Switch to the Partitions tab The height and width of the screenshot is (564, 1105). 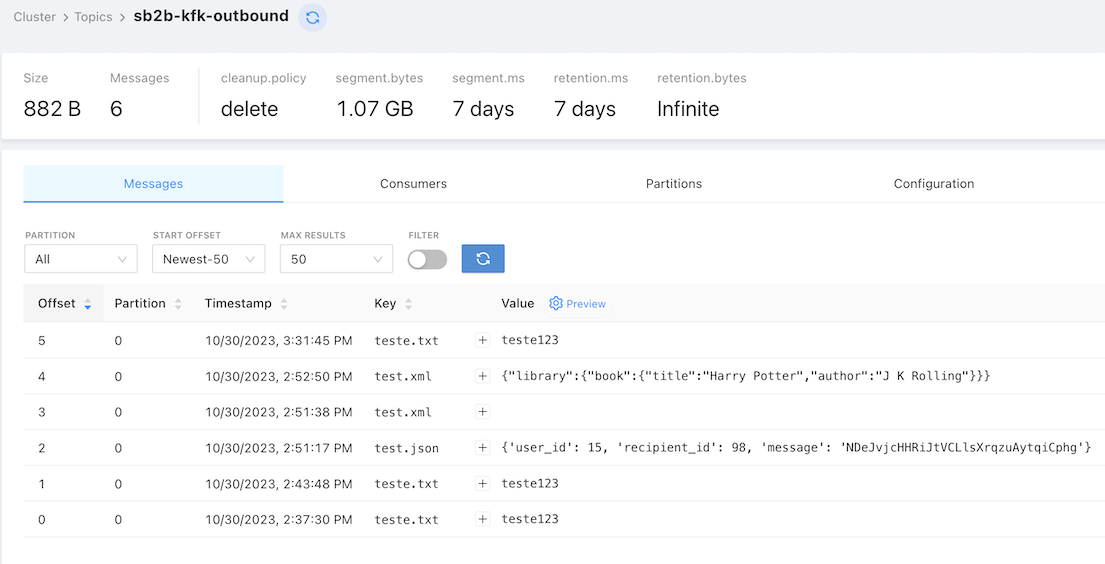click(x=674, y=183)
